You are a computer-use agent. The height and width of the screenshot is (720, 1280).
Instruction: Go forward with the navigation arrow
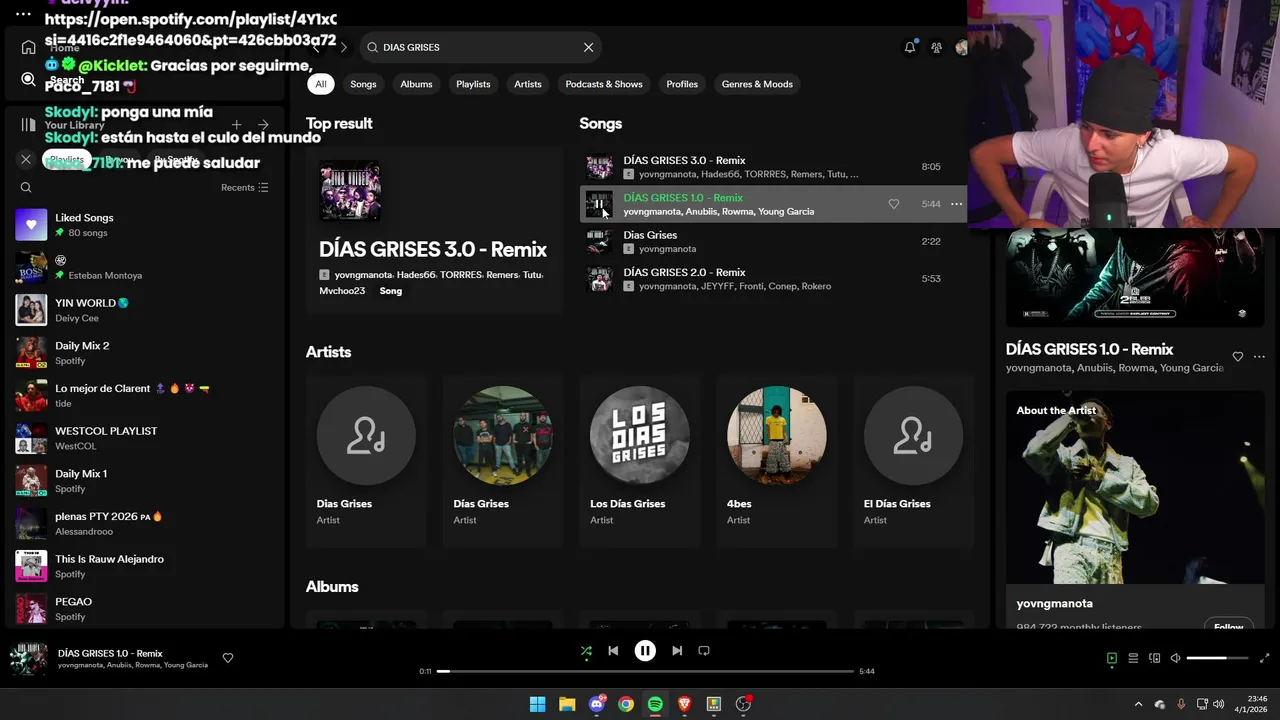click(x=343, y=47)
